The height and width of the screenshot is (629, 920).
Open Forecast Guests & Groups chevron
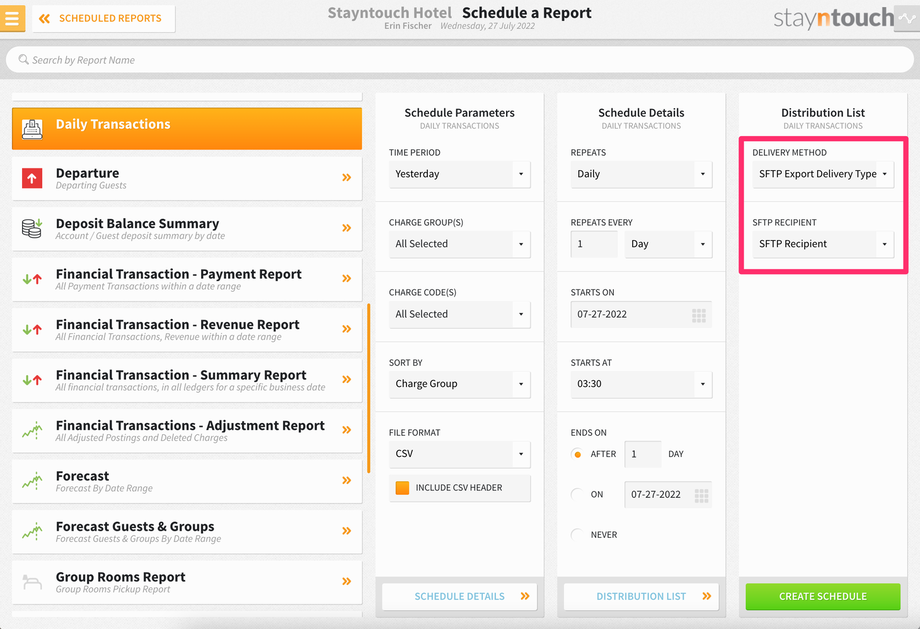347,530
